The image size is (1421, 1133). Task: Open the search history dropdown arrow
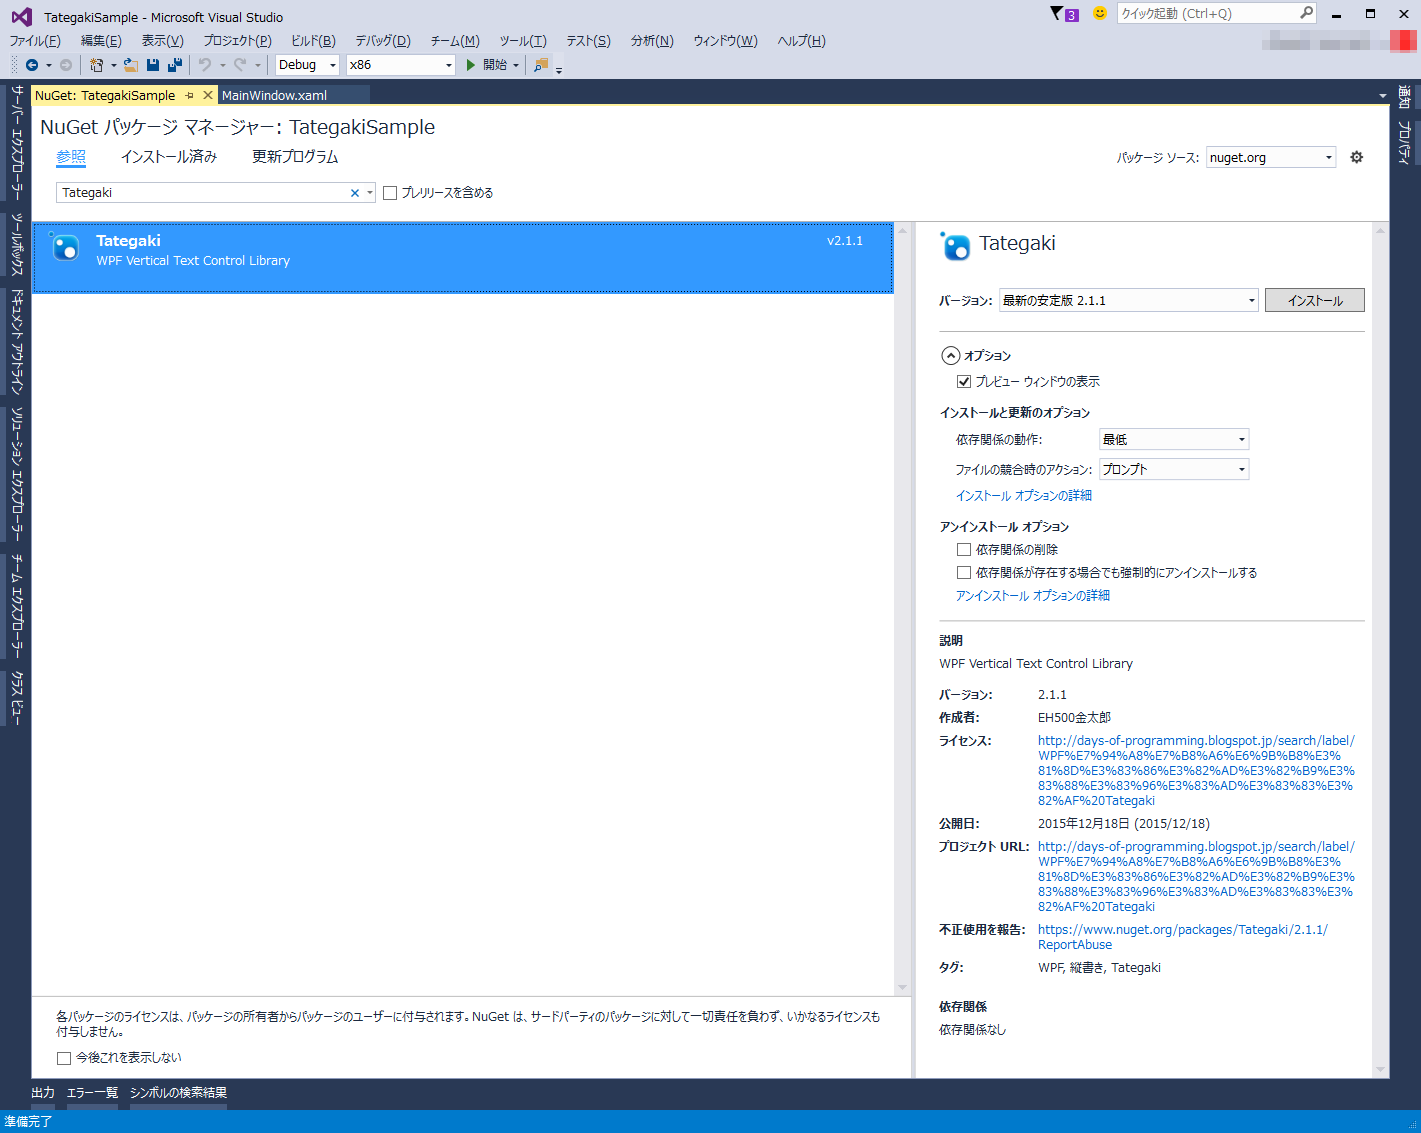[370, 193]
